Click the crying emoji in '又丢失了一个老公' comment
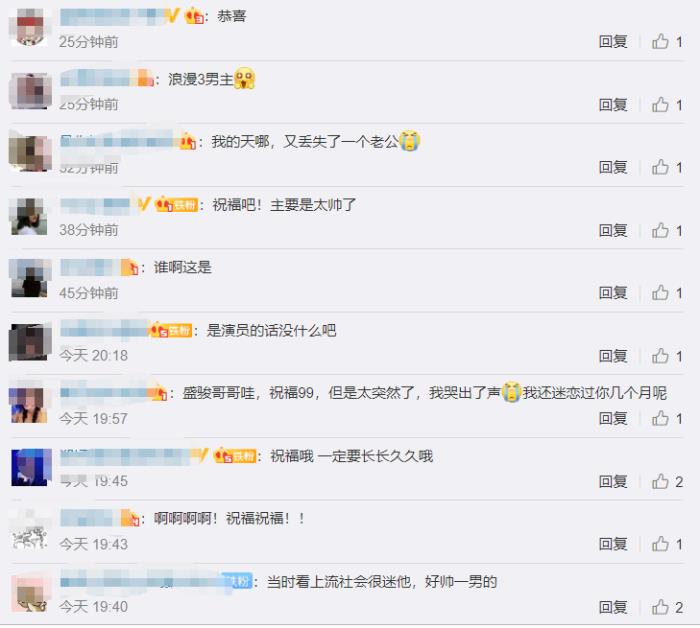 tap(410, 141)
